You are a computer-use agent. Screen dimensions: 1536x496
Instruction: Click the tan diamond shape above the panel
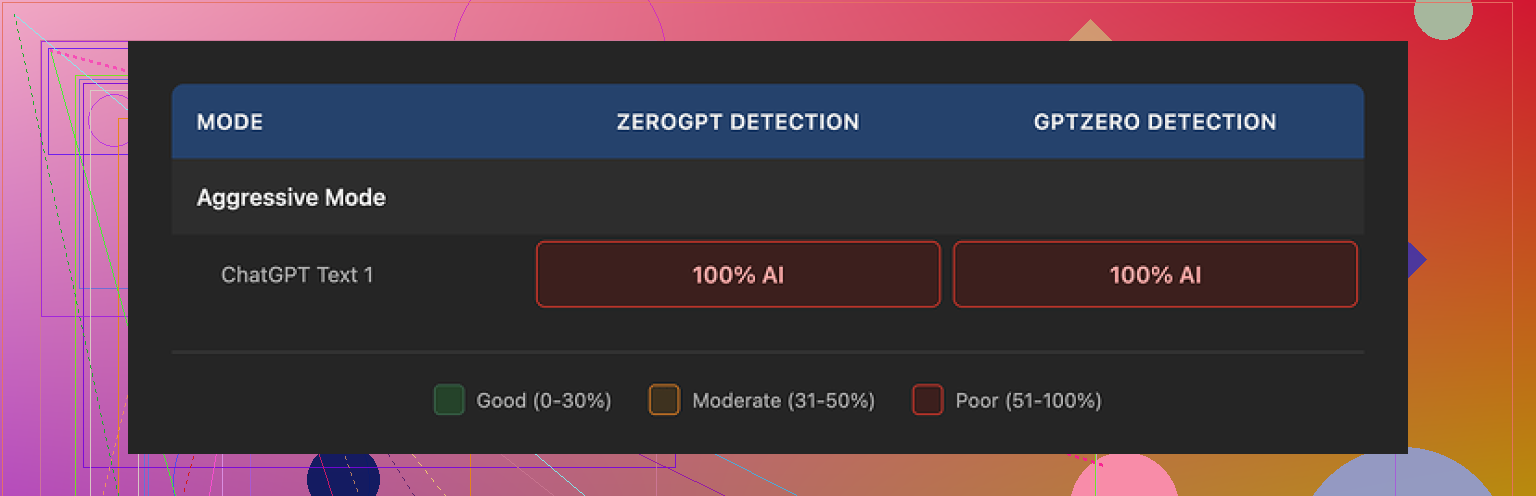(1089, 32)
